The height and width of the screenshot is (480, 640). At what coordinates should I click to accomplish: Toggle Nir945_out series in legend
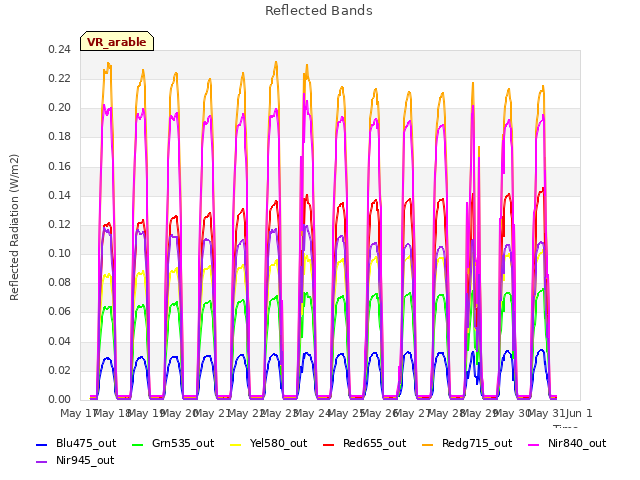[x=75, y=460]
